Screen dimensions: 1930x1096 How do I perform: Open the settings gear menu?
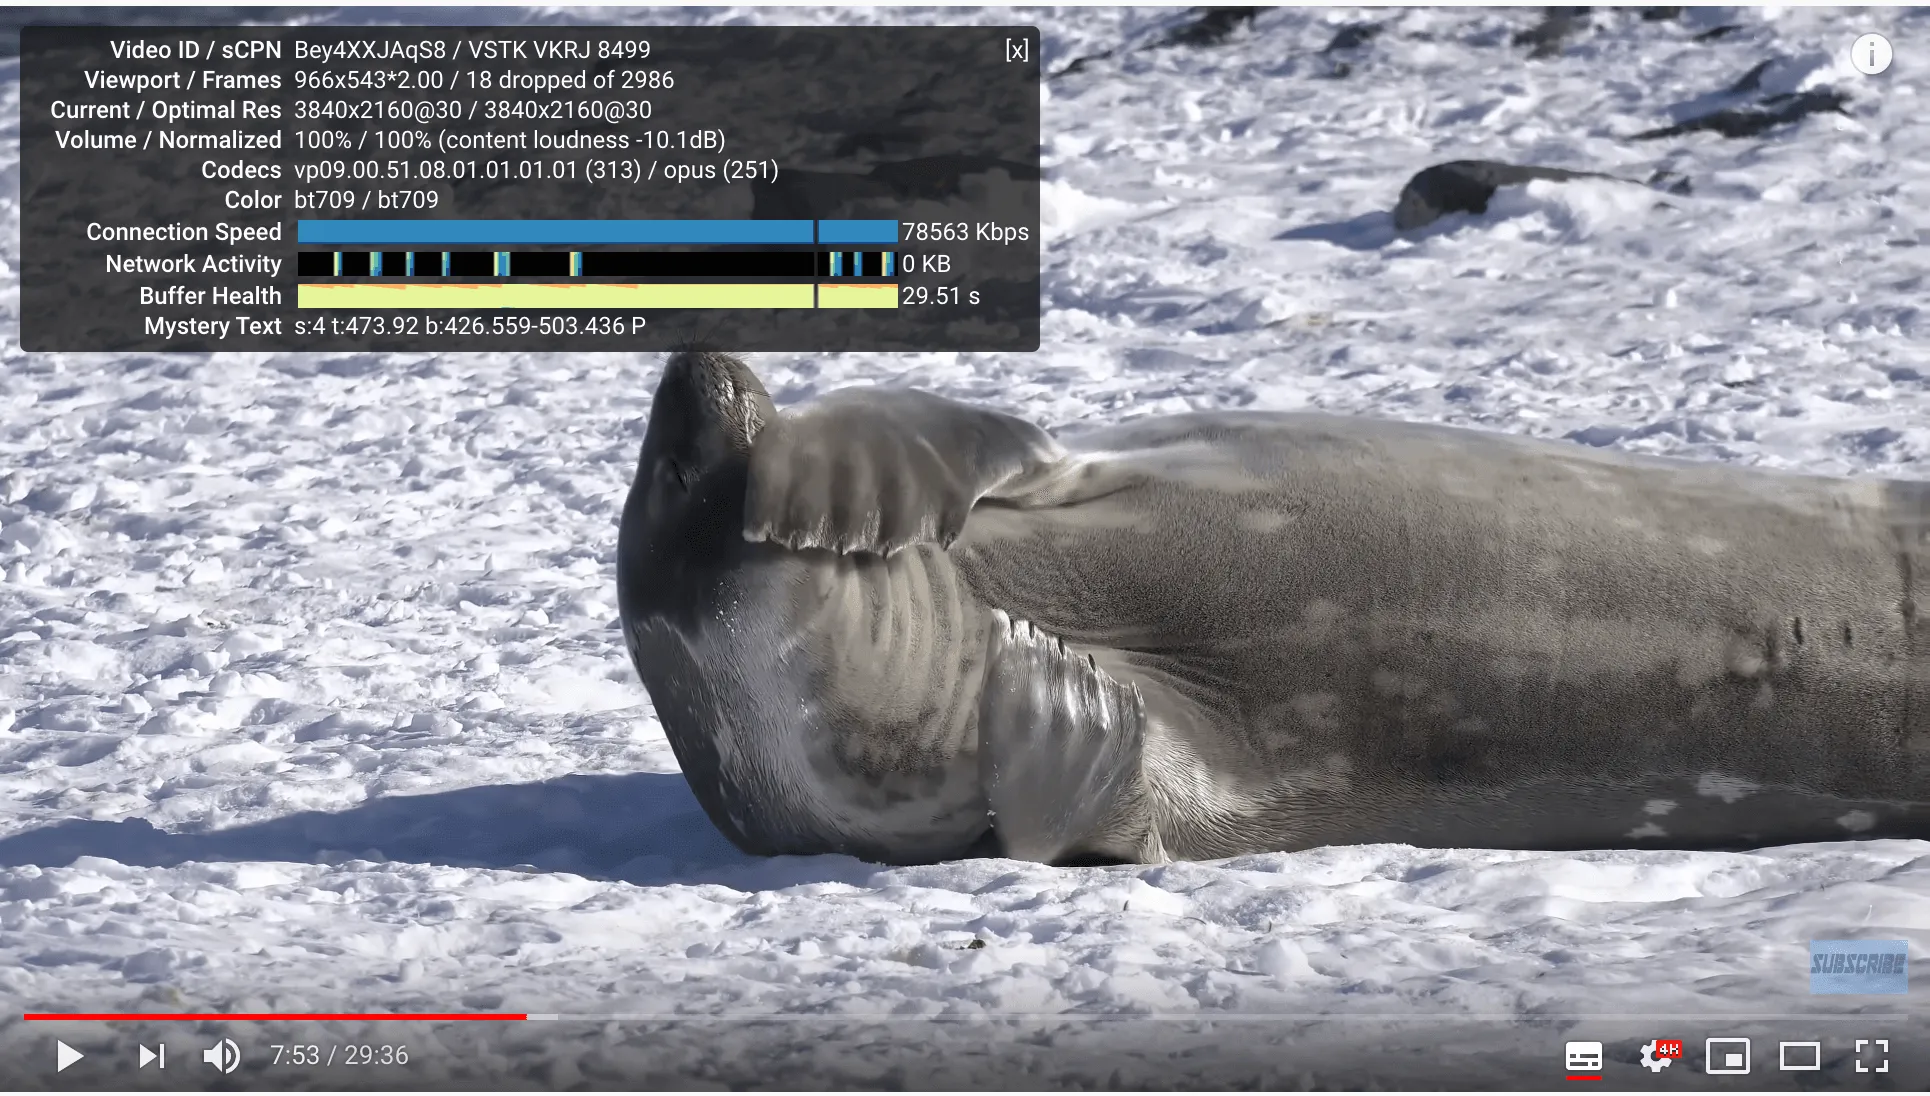tap(1657, 1056)
